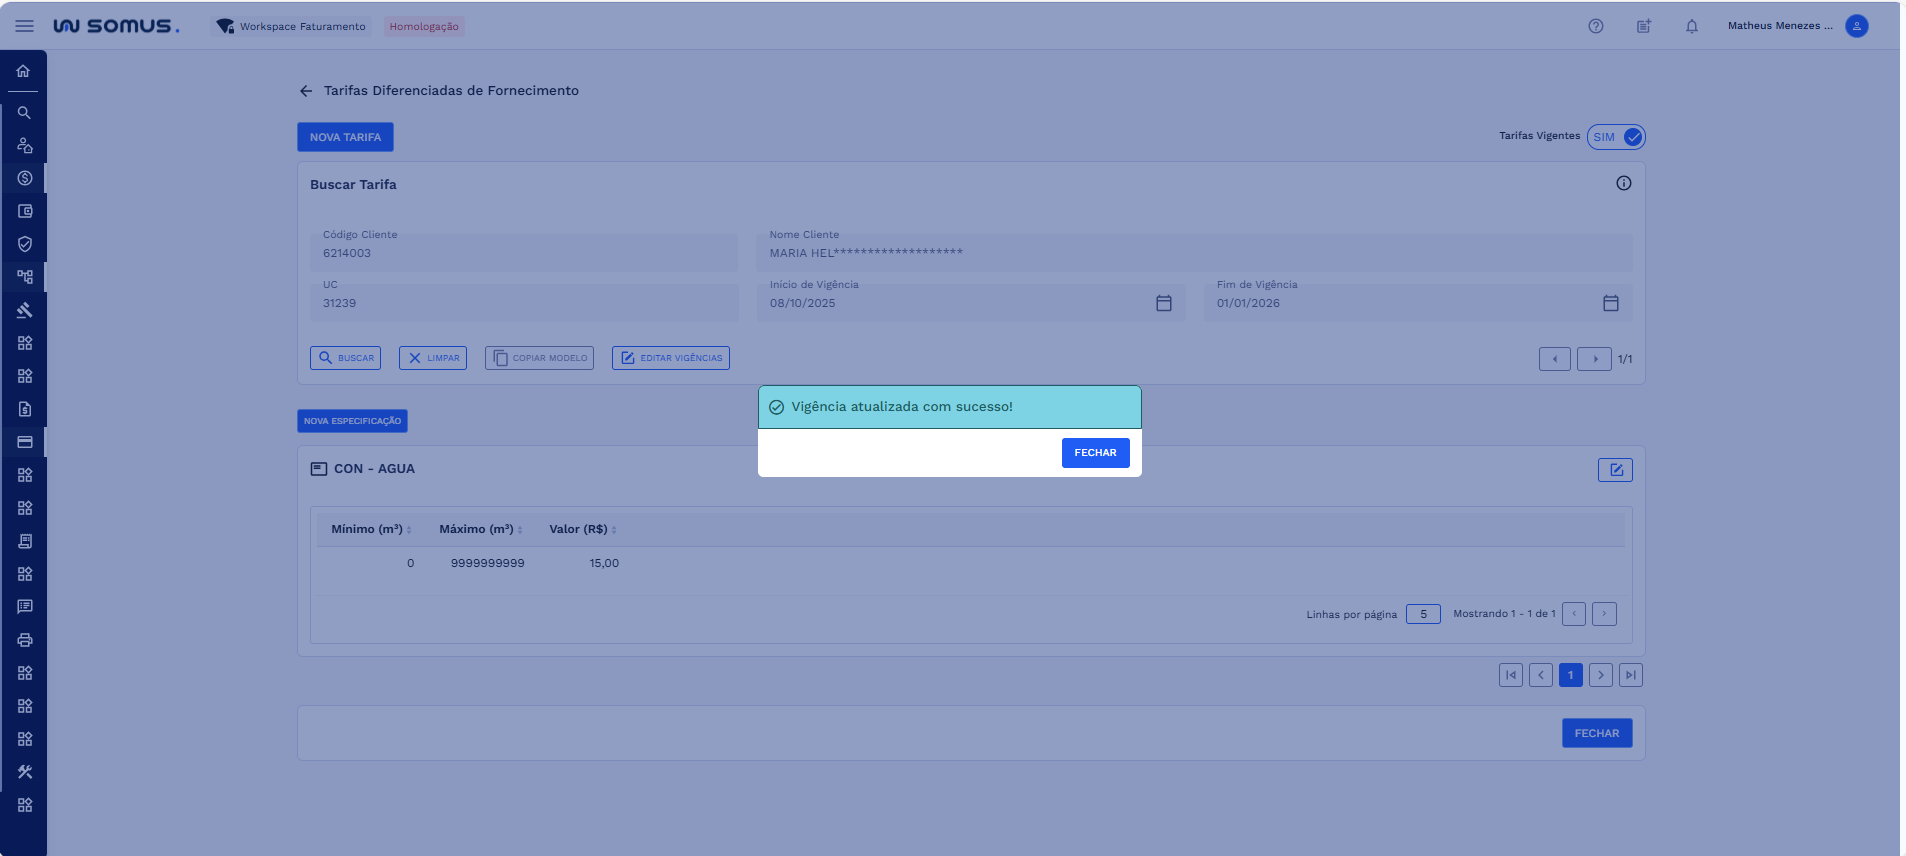Click the EDITAR VIGÊNCIAS button
The width and height of the screenshot is (1906, 856).
pos(670,358)
